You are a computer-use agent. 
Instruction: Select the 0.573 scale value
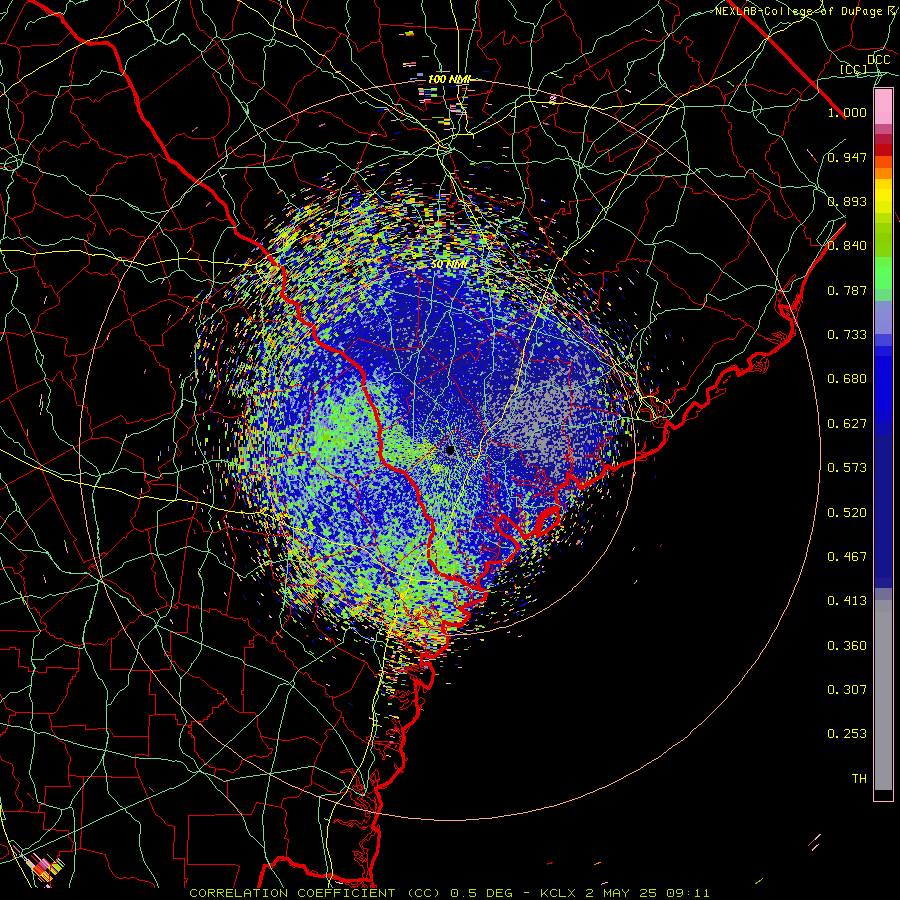(847, 468)
